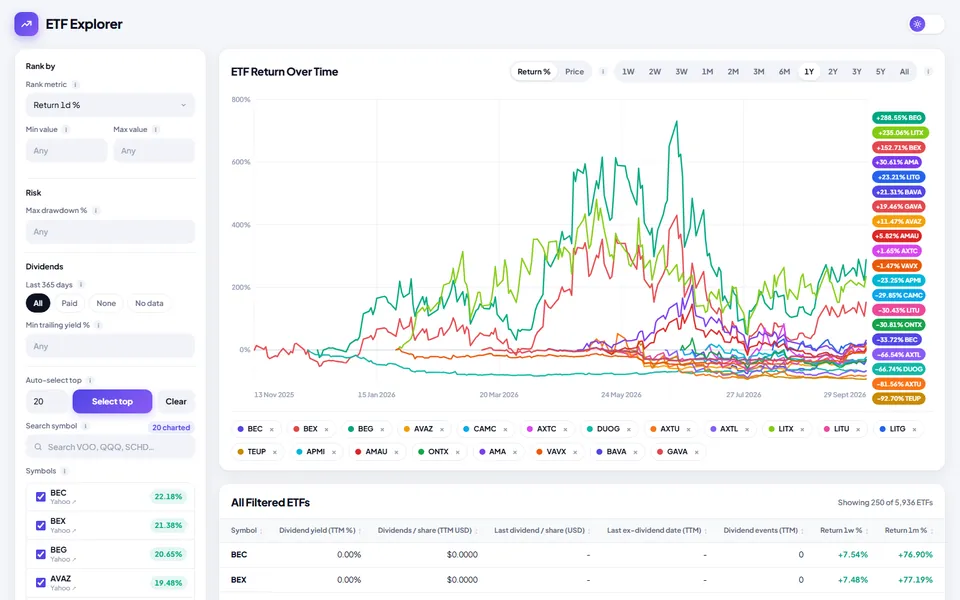
Task: Click the Min value input field
Action: click(x=66, y=151)
